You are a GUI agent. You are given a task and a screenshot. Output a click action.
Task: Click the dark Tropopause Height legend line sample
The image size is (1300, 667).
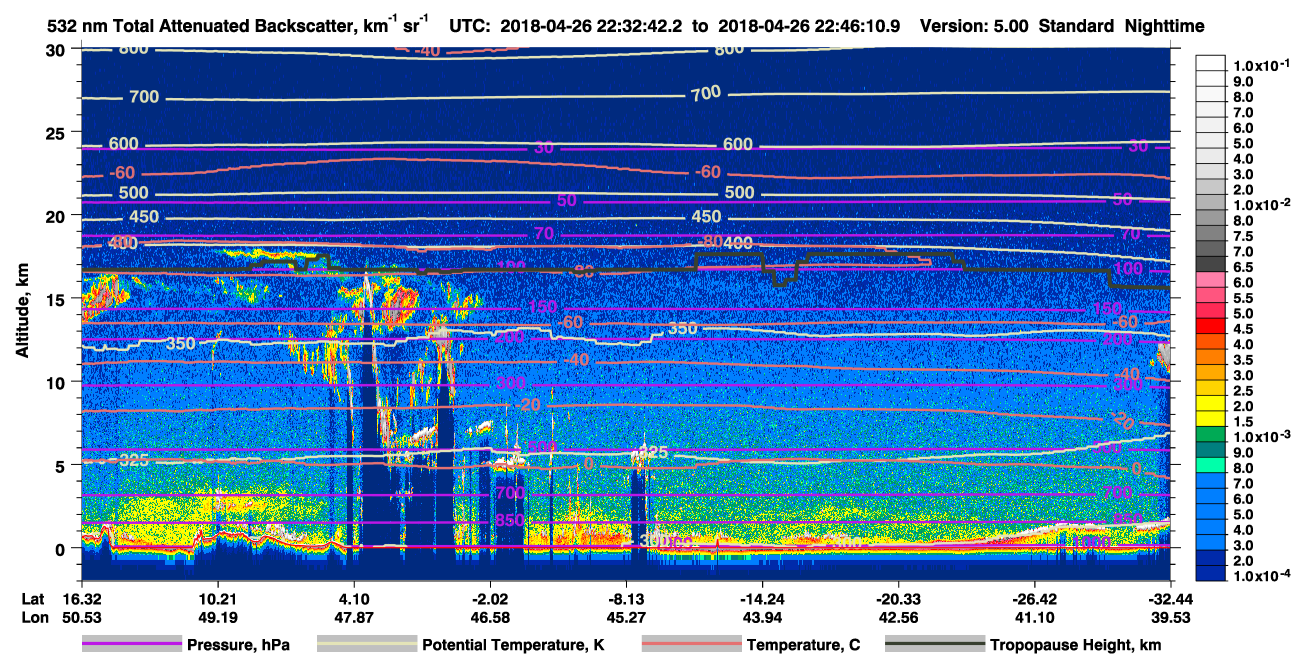pos(934,645)
